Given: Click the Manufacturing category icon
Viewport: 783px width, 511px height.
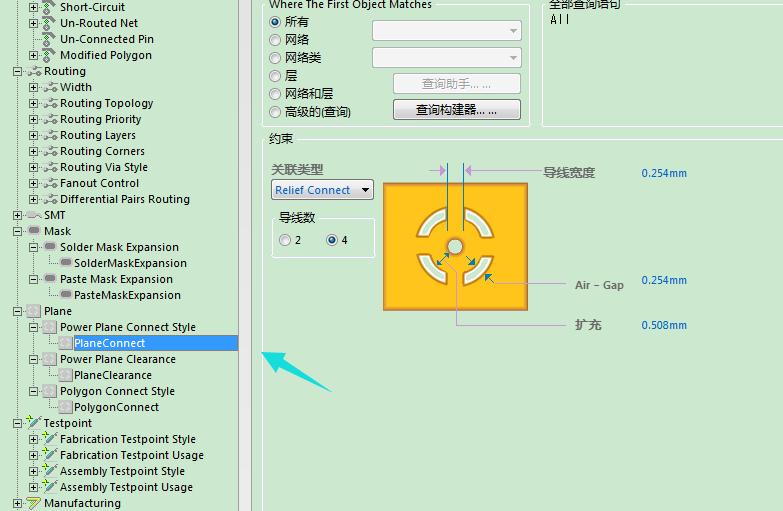Looking at the screenshot, I should pos(33,503).
